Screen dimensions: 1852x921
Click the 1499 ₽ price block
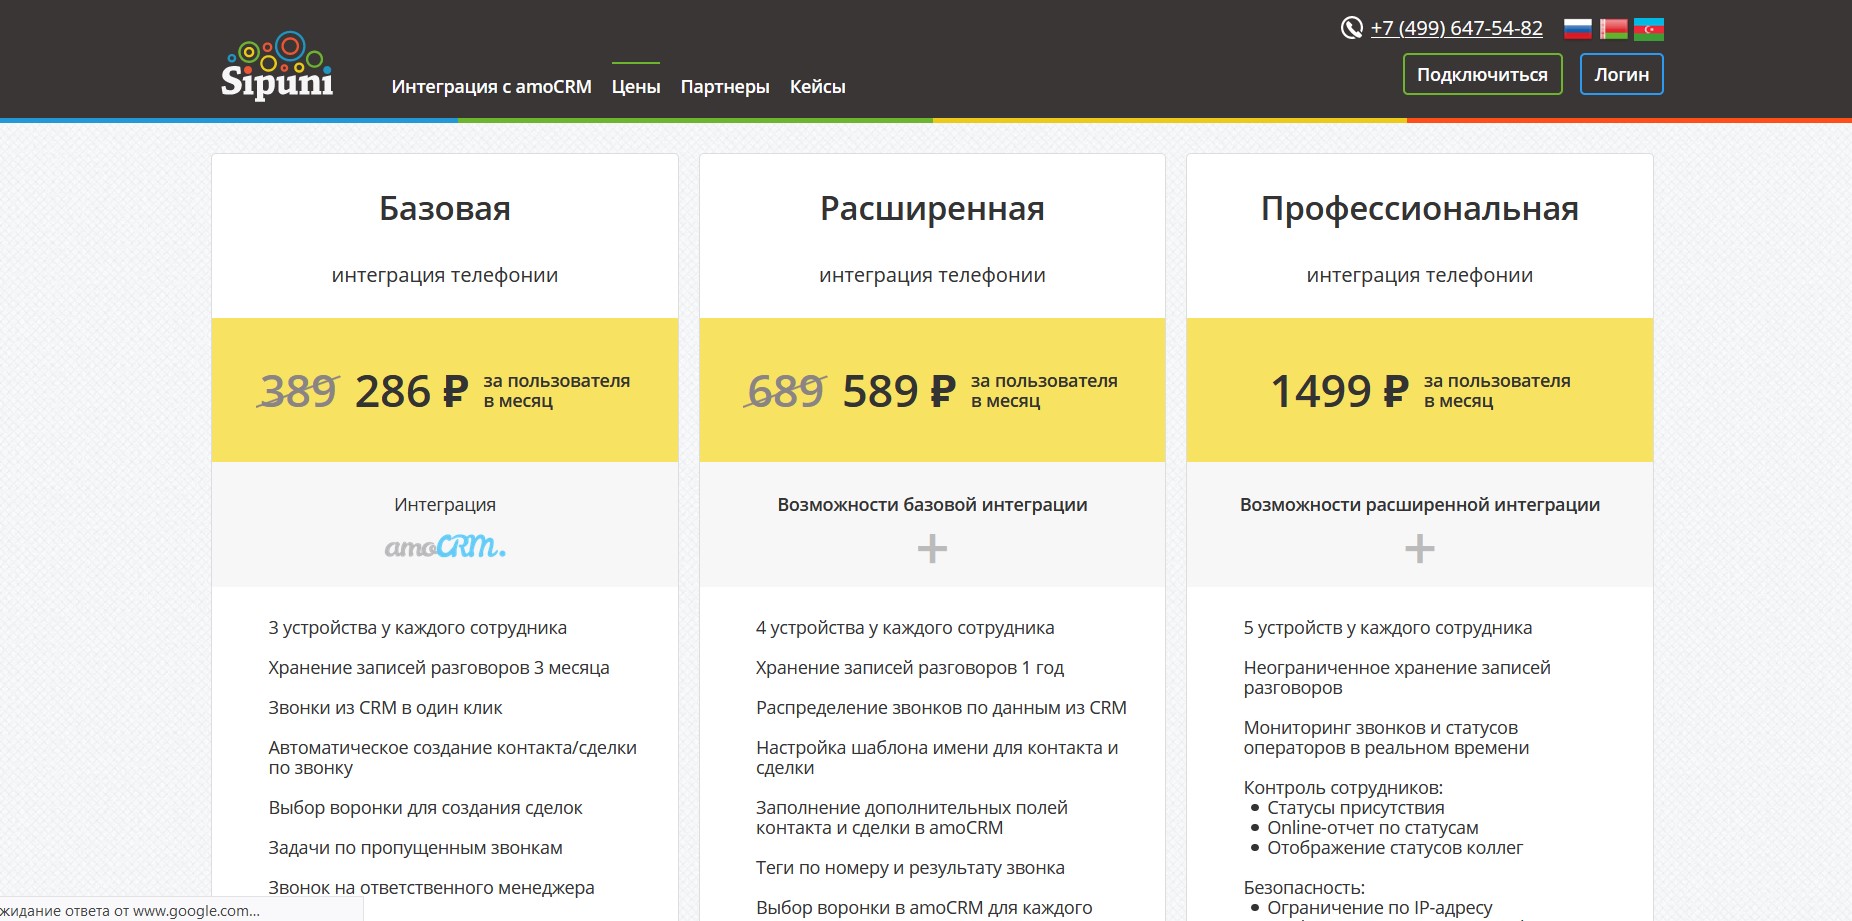tap(1339, 391)
